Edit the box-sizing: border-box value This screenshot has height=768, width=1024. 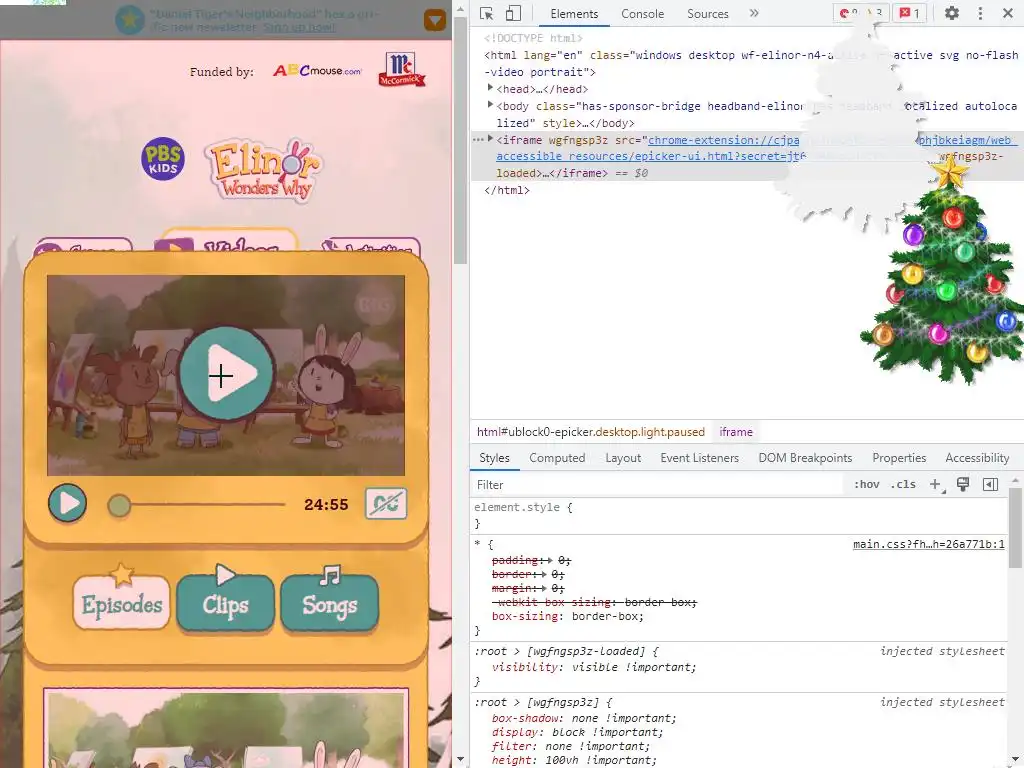tap(607, 616)
